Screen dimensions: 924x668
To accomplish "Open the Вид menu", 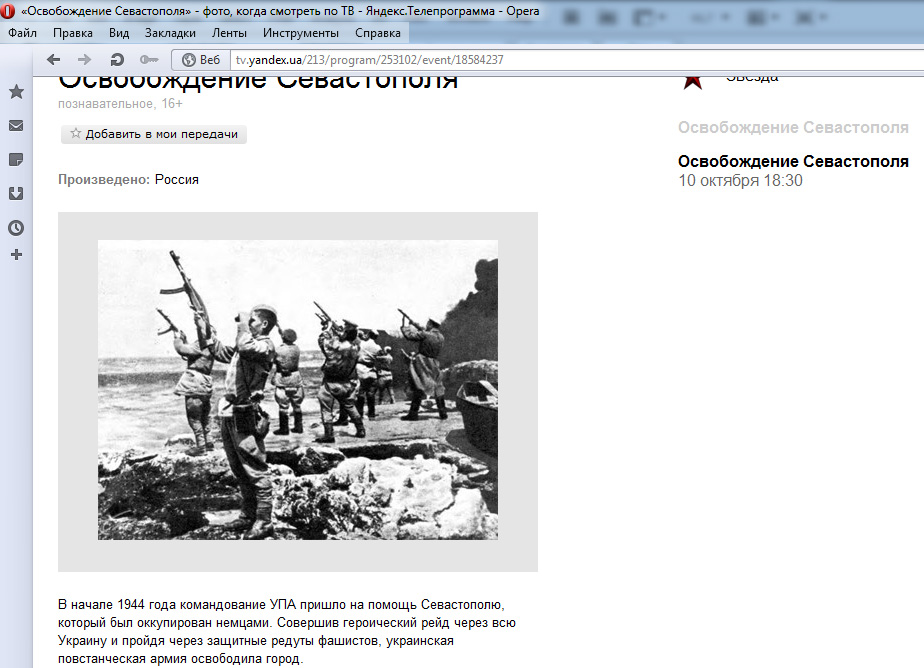I will 119,33.
